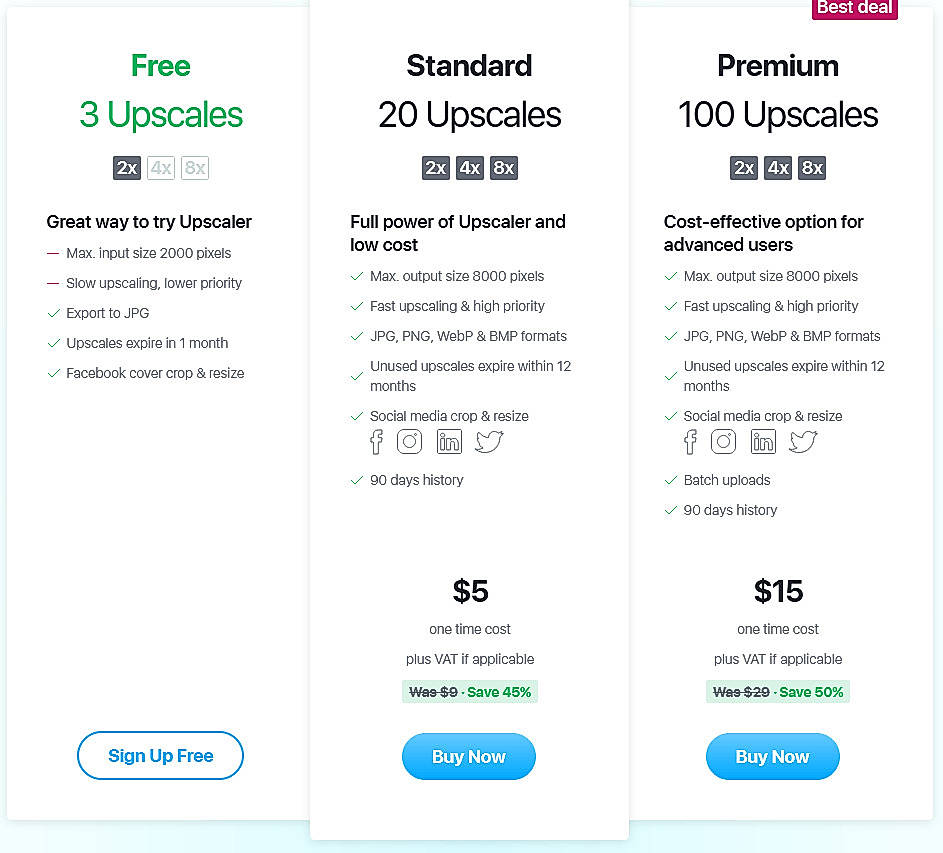This screenshot has height=853, width=943.
Task: Click the Sign Up Free button
Action: click(x=160, y=756)
